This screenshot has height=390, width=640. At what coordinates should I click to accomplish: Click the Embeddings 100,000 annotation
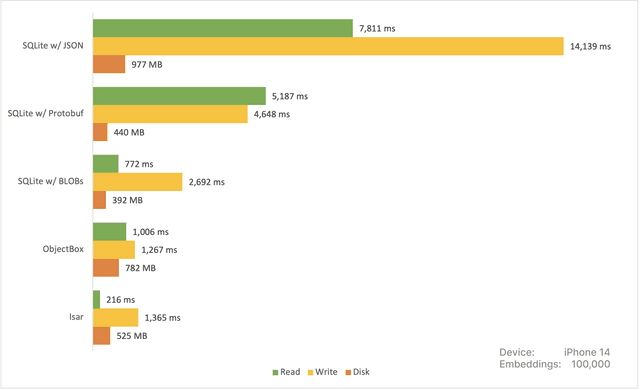(555, 364)
